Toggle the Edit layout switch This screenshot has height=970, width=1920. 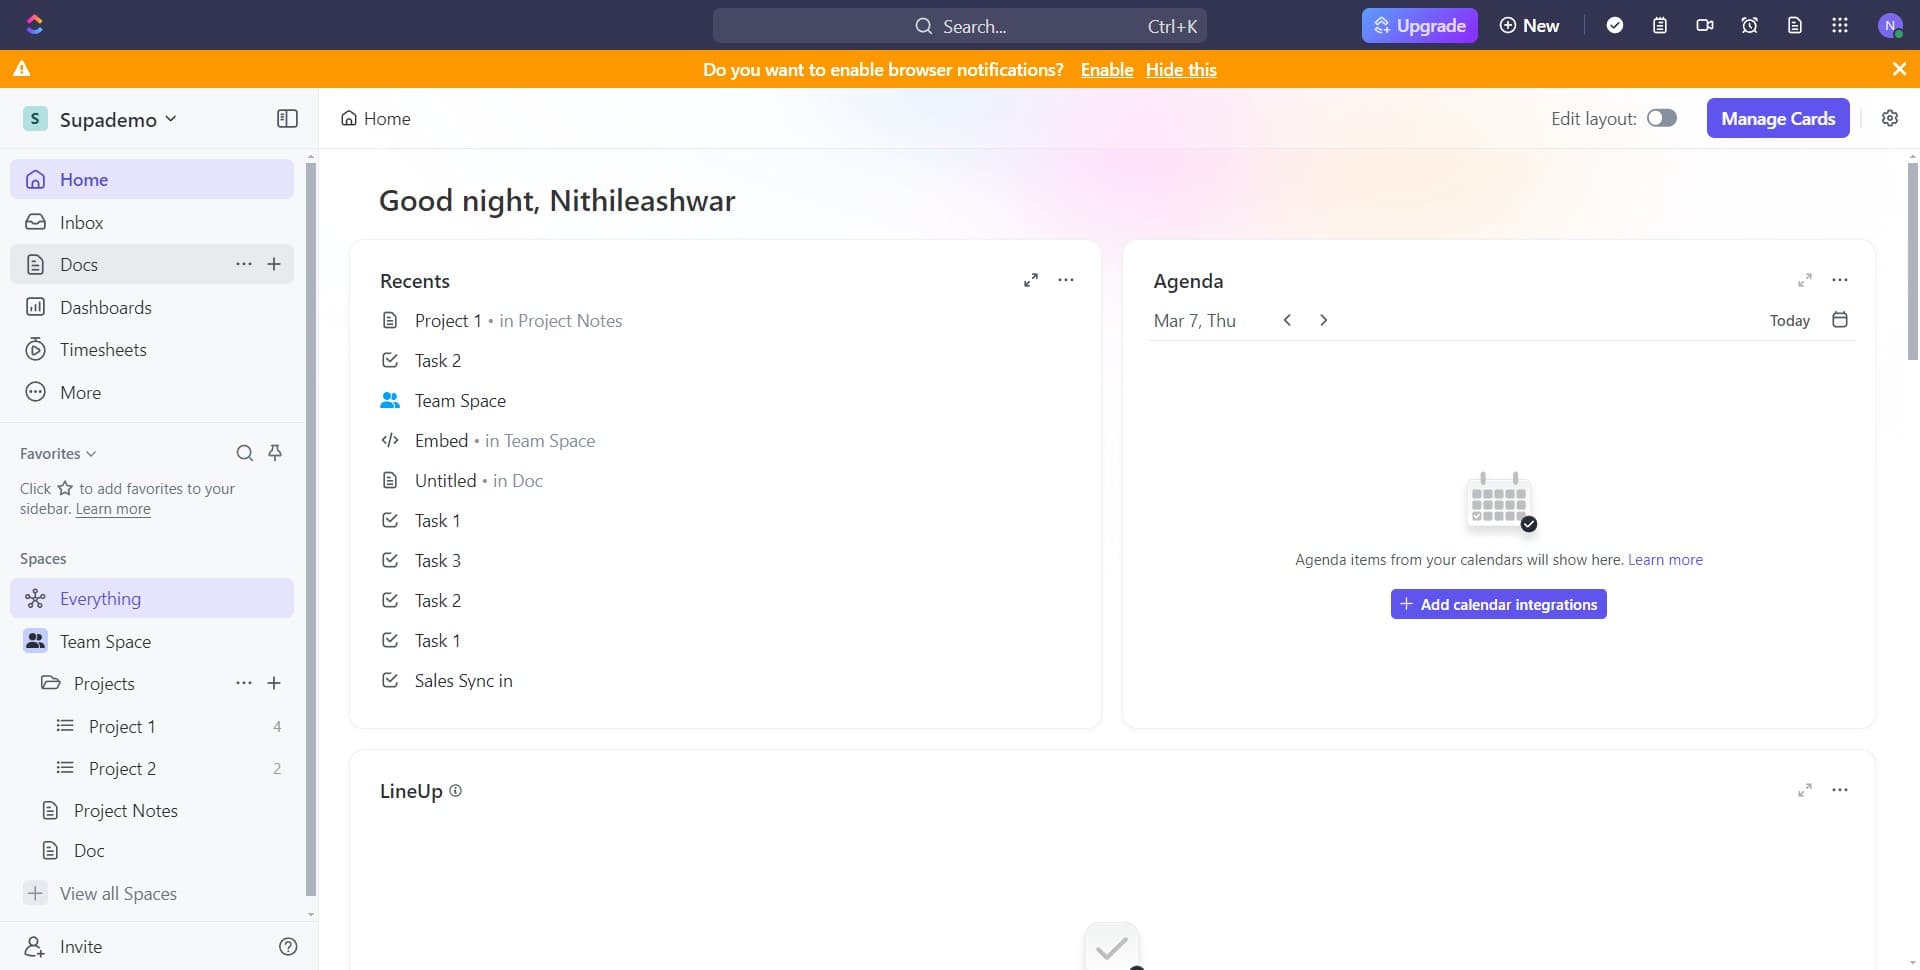click(x=1662, y=118)
